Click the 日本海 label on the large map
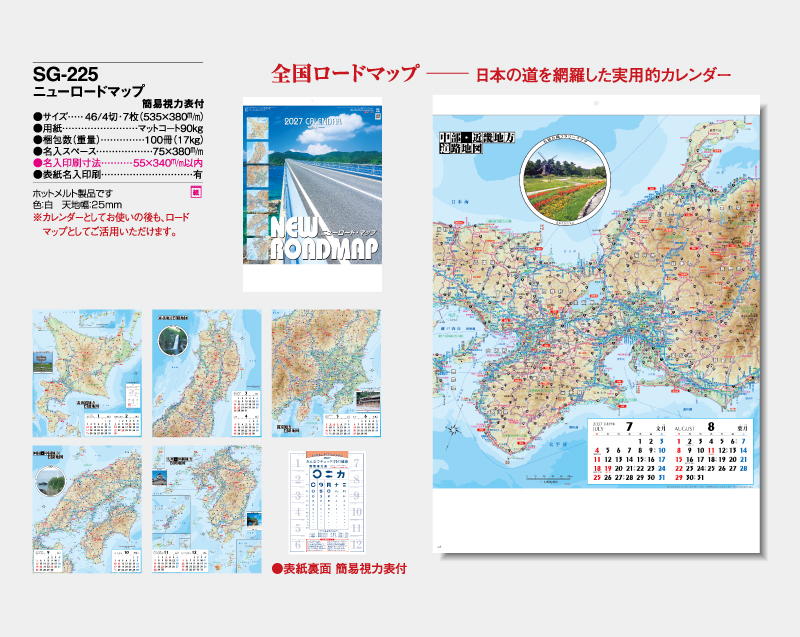 (x=460, y=202)
